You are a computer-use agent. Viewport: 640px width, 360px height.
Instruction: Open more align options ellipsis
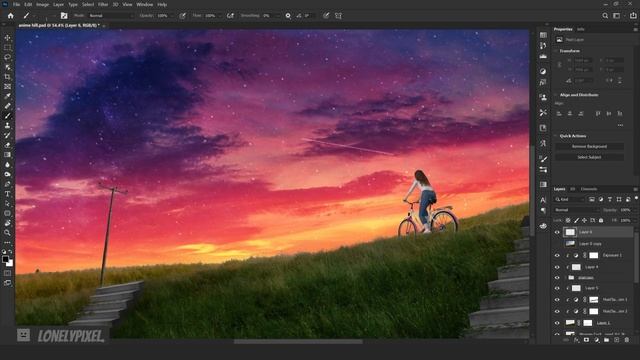(620, 125)
